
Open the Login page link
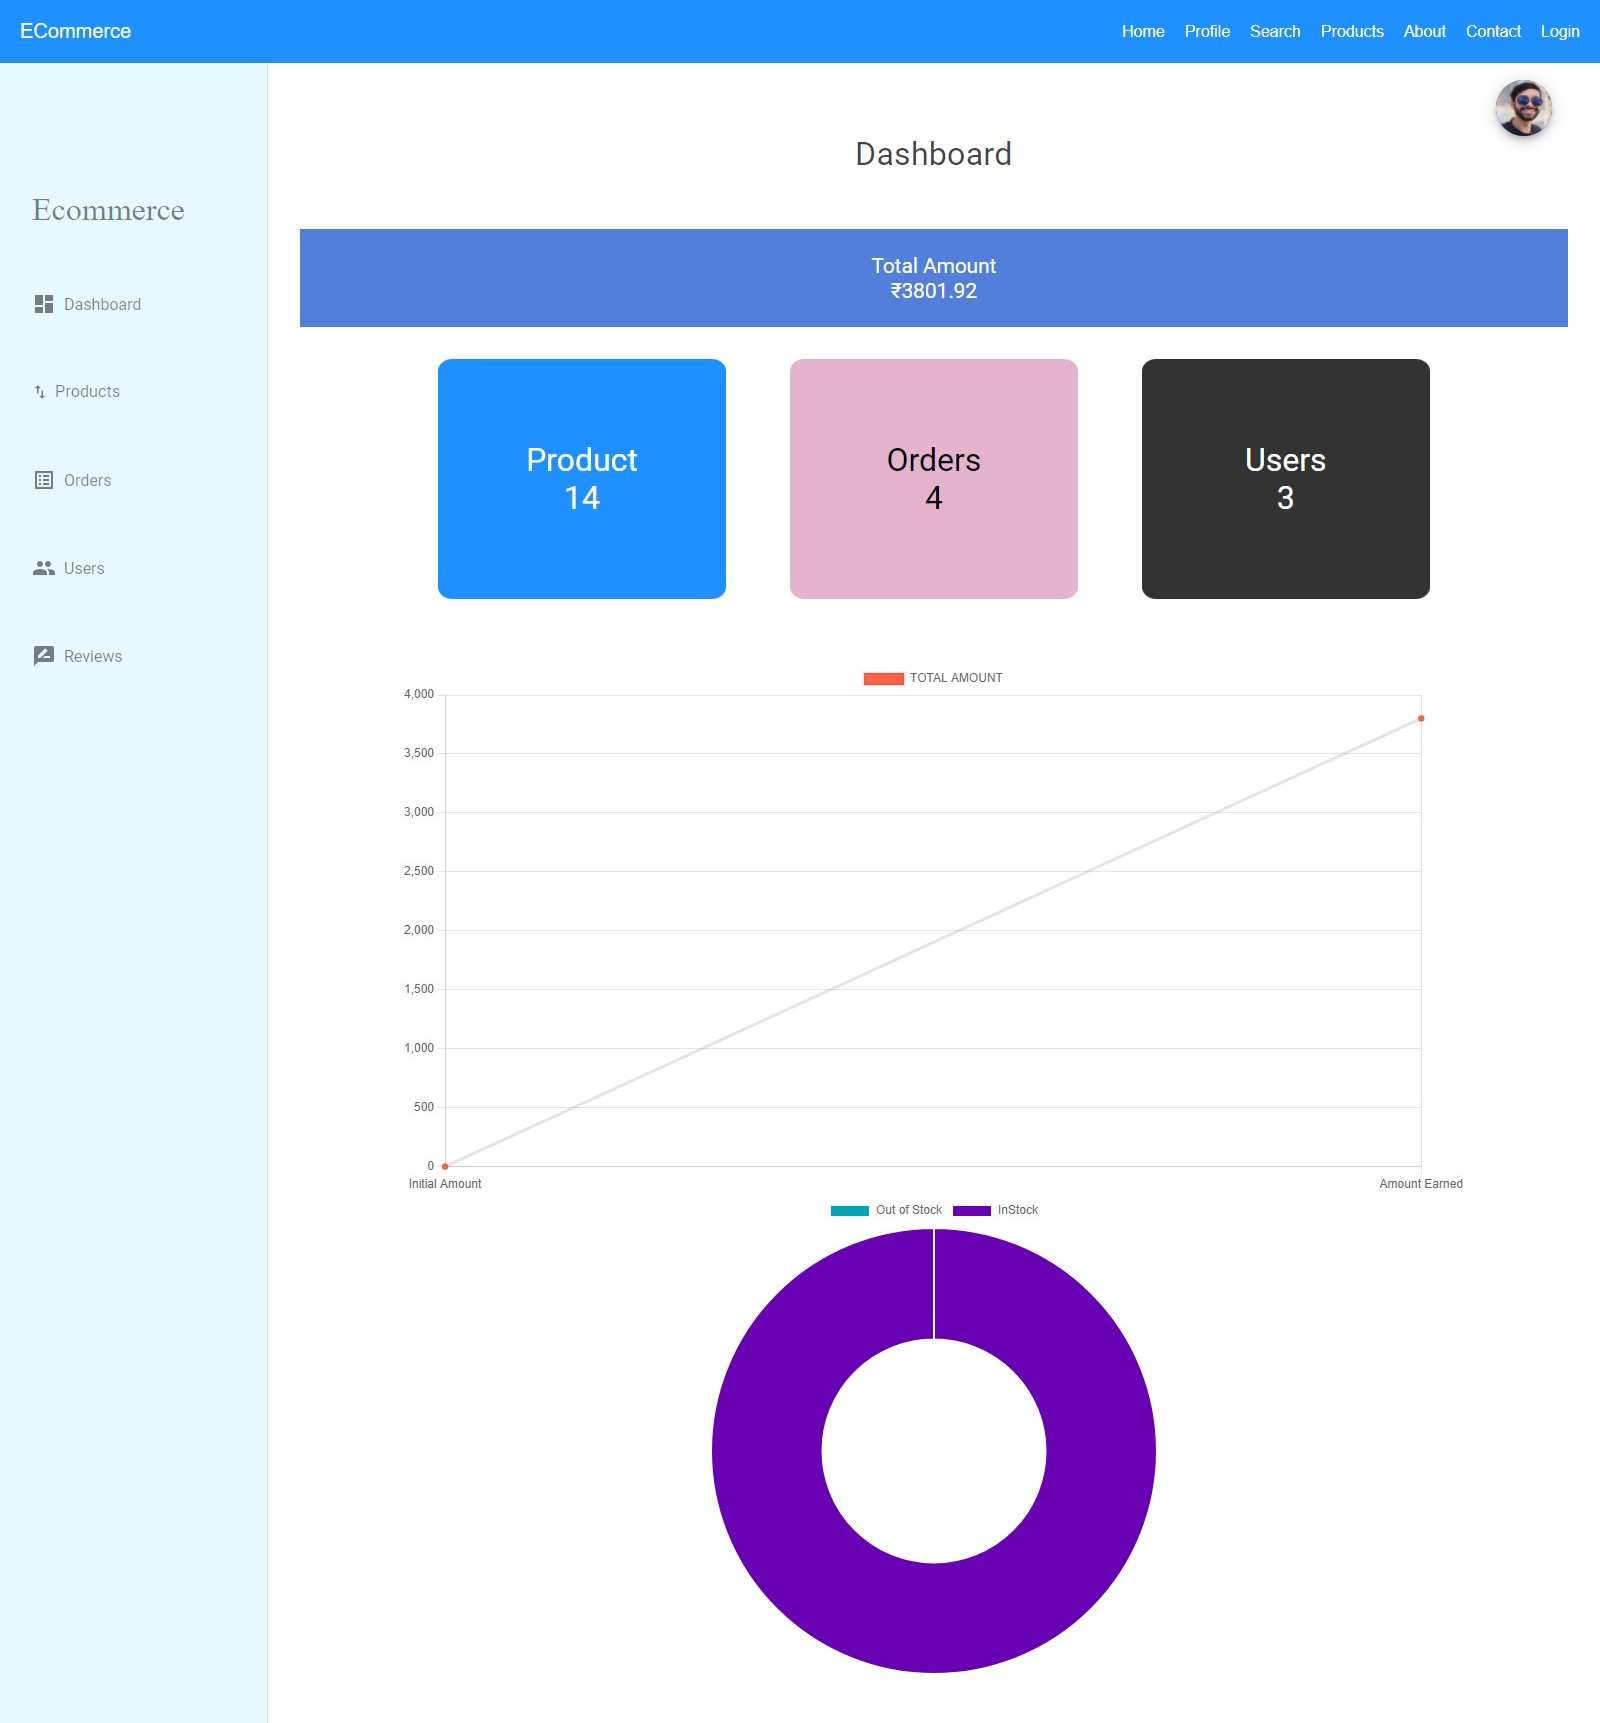1559,31
